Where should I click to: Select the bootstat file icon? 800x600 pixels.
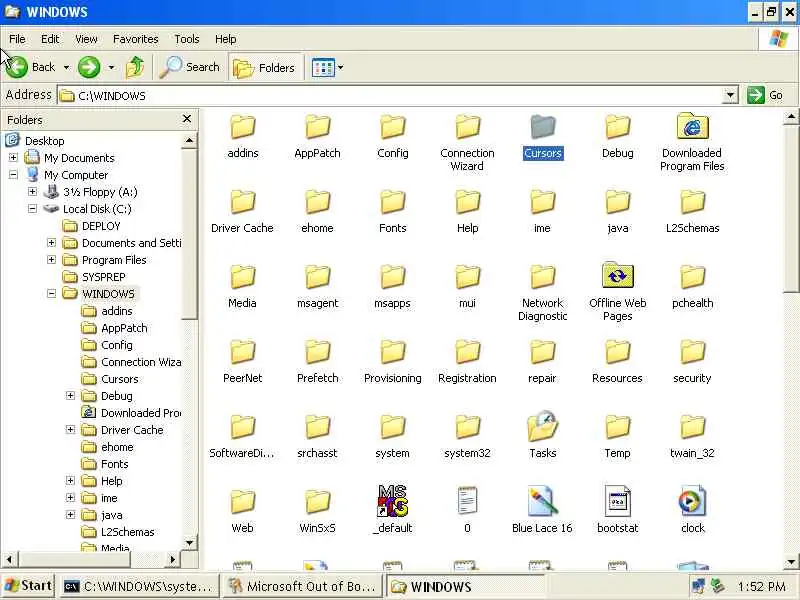[x=617, y=501]
